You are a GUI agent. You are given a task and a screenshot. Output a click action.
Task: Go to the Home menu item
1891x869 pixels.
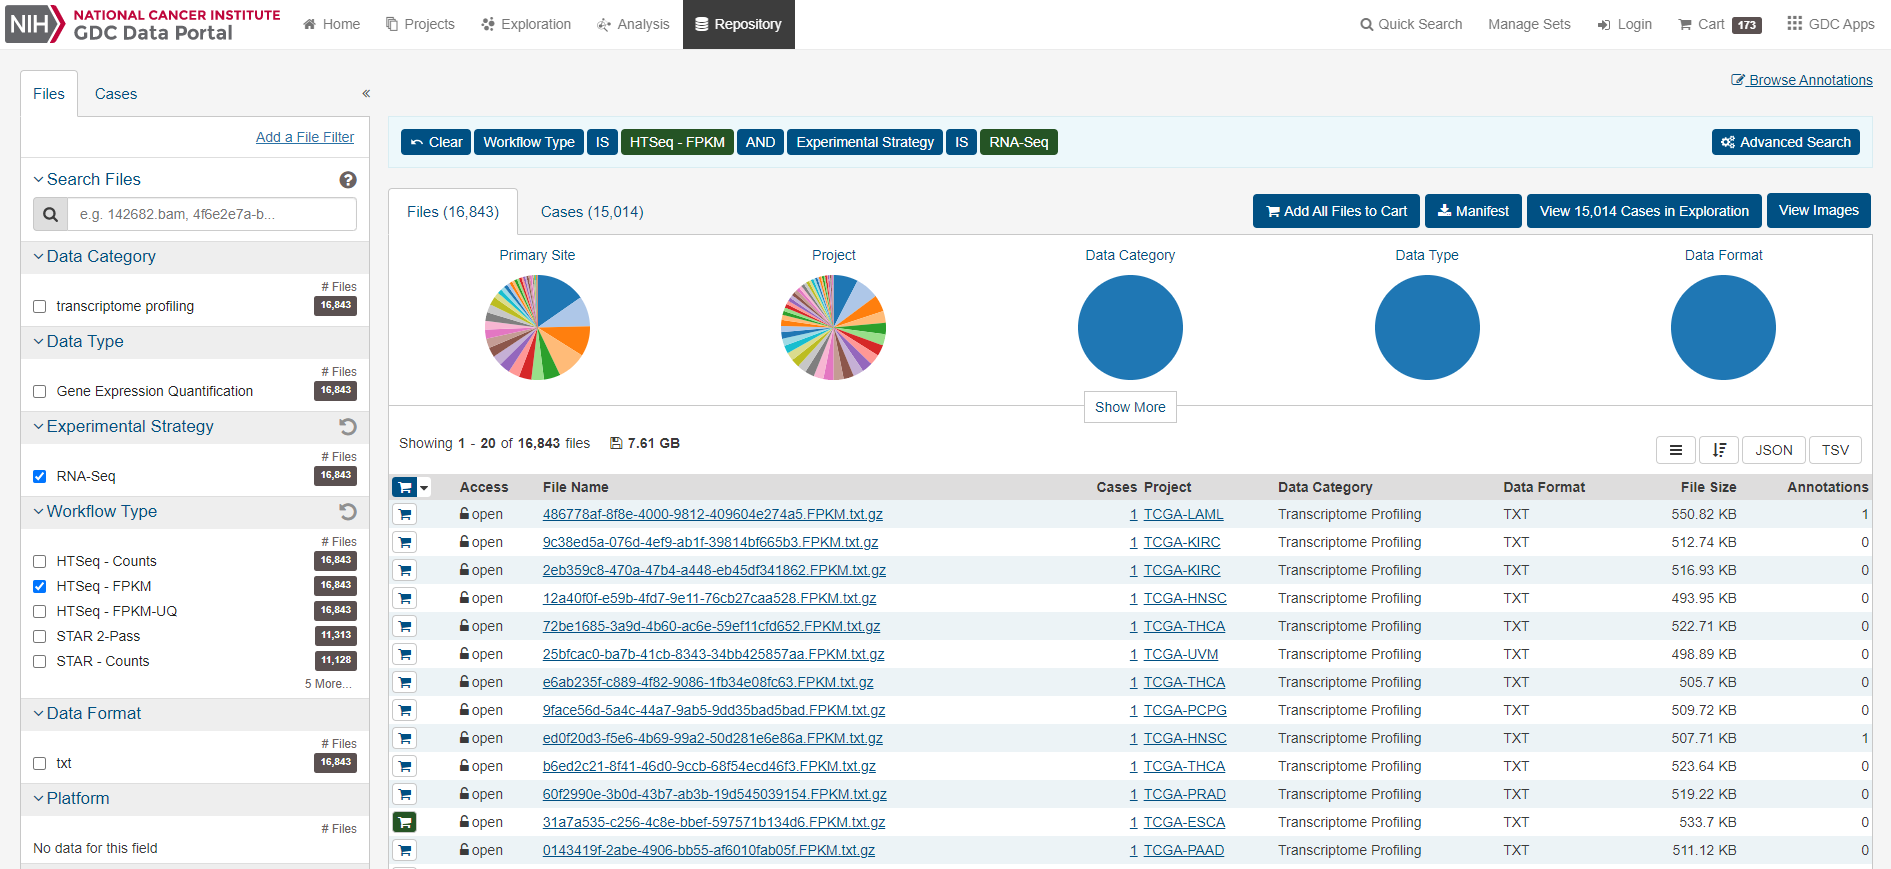pos(331,24)
